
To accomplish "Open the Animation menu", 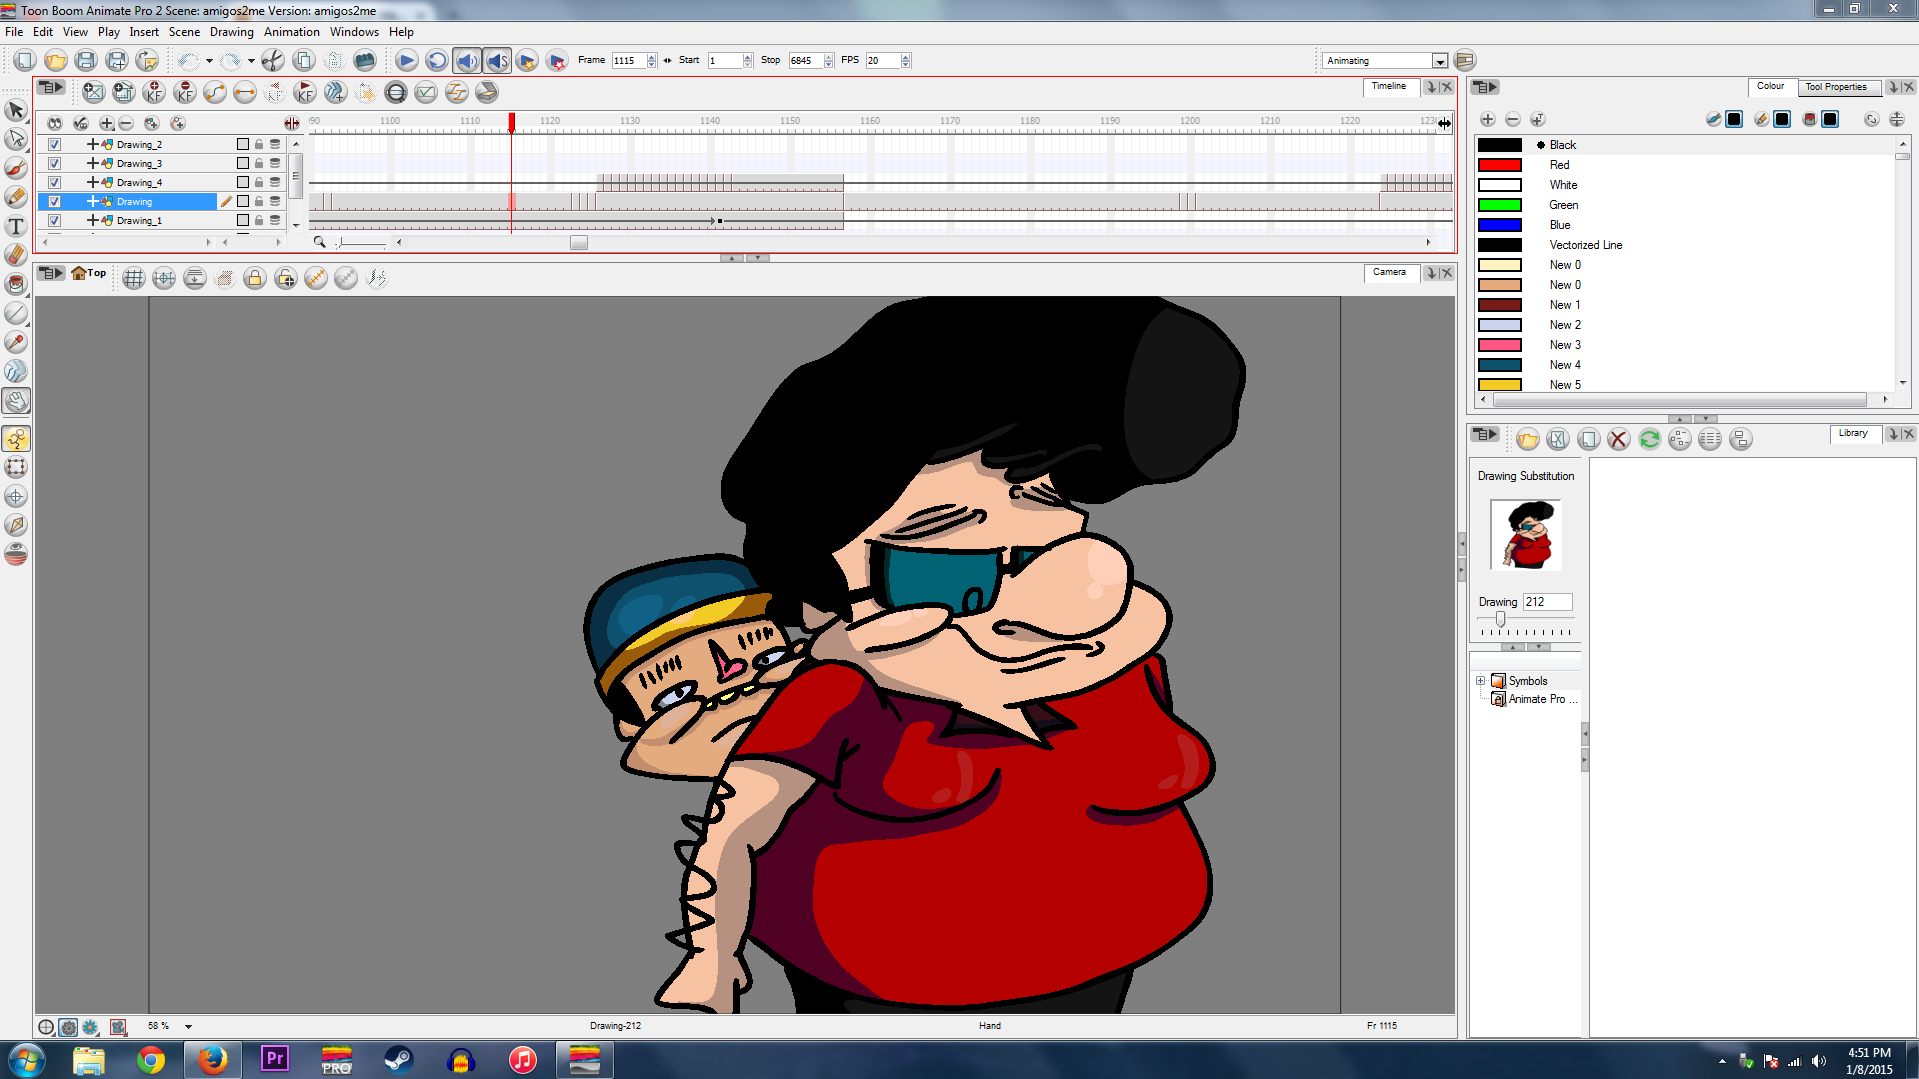I will pos(292,32).
